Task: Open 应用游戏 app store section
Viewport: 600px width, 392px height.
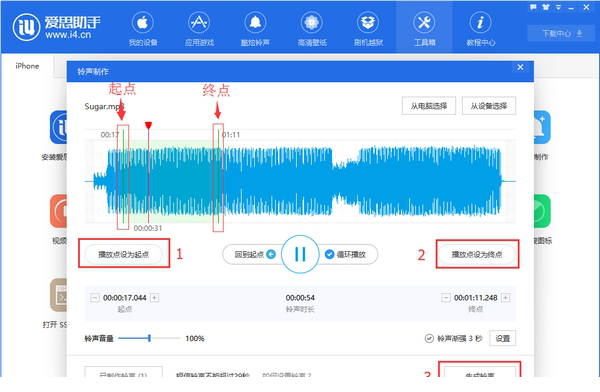Action: (199, 29)
